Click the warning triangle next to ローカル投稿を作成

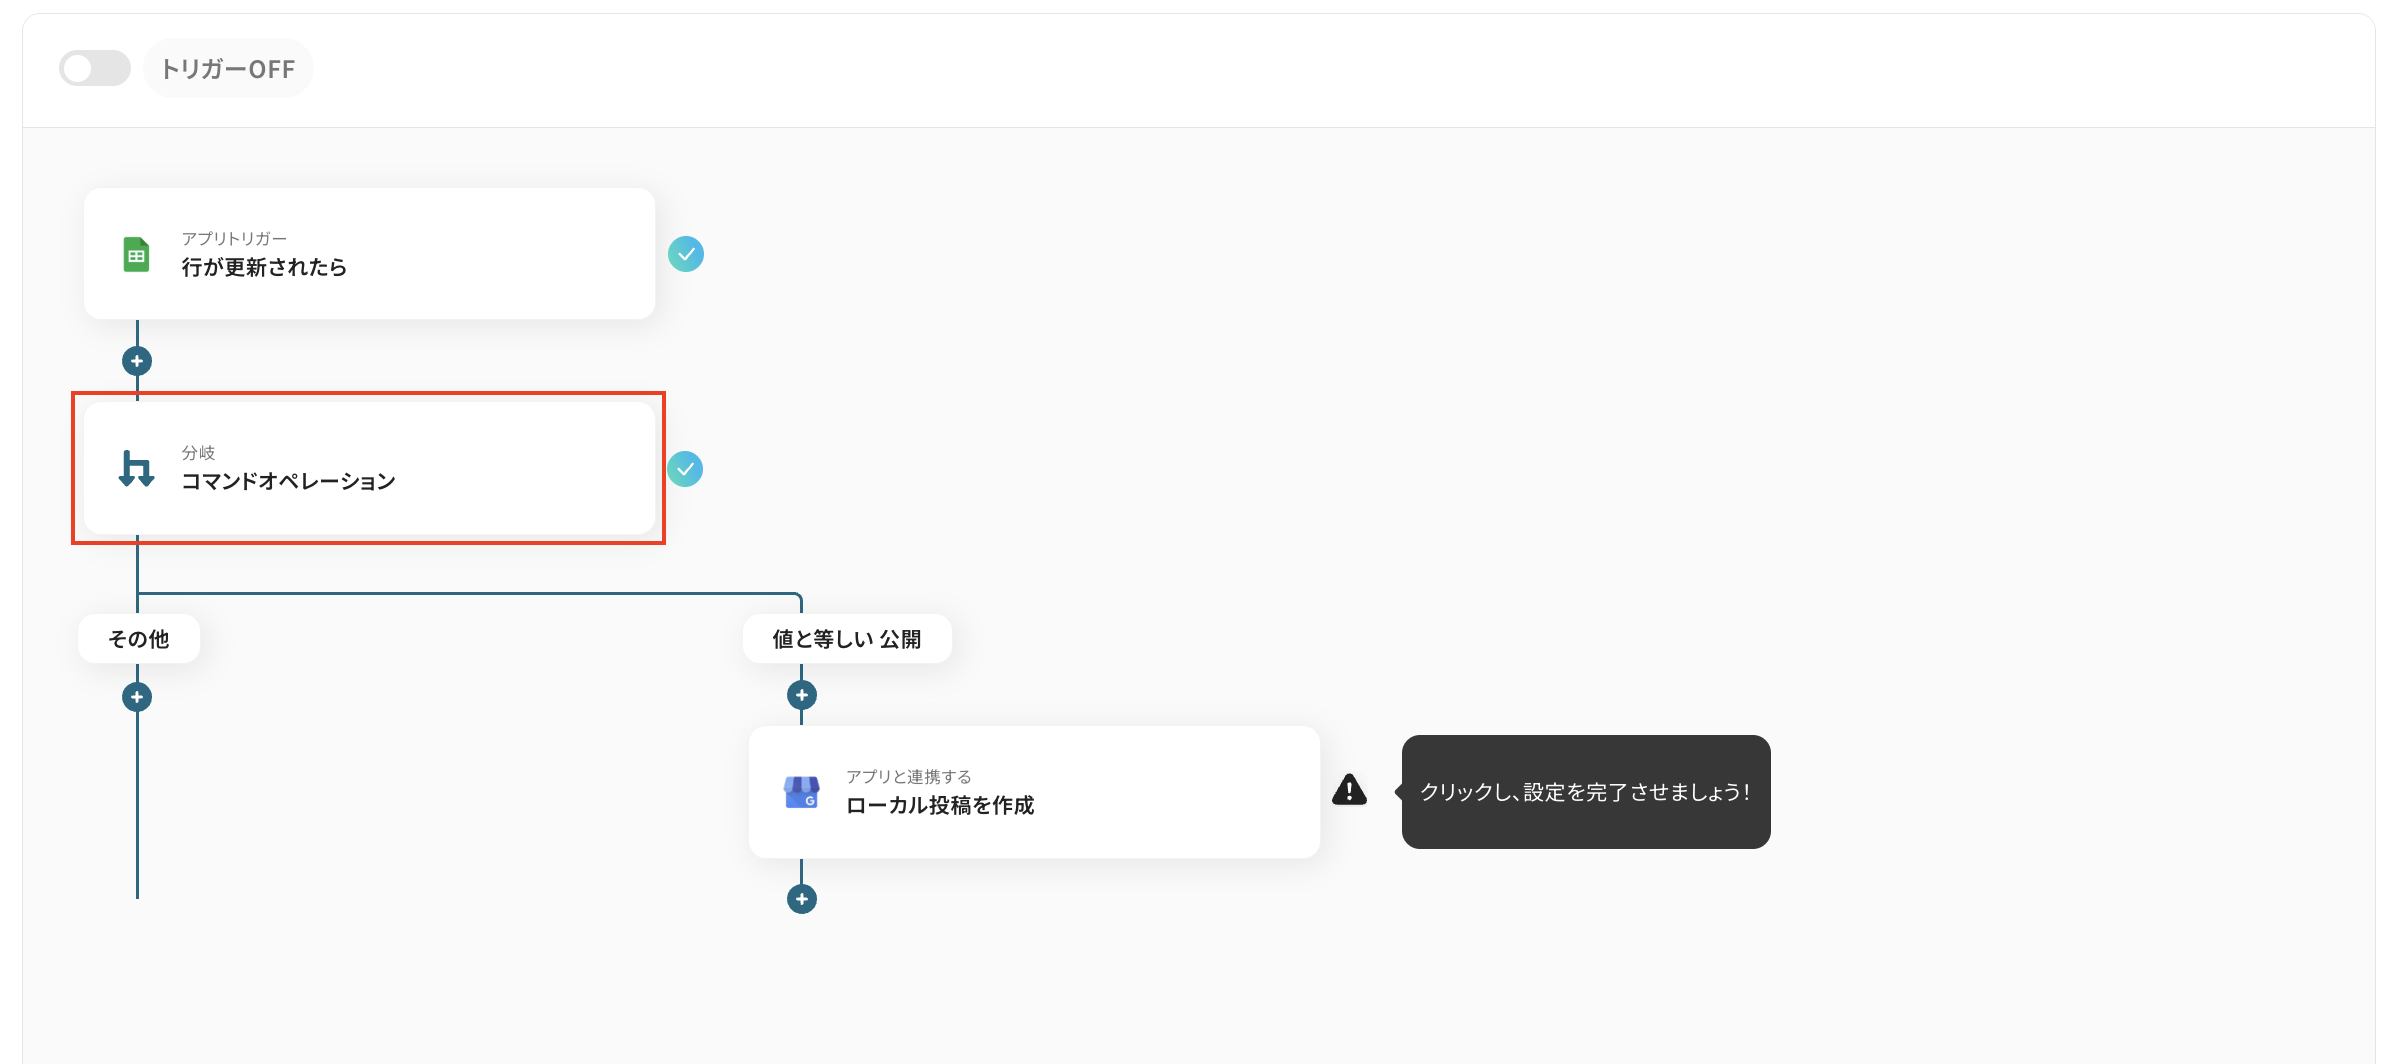1350,791
